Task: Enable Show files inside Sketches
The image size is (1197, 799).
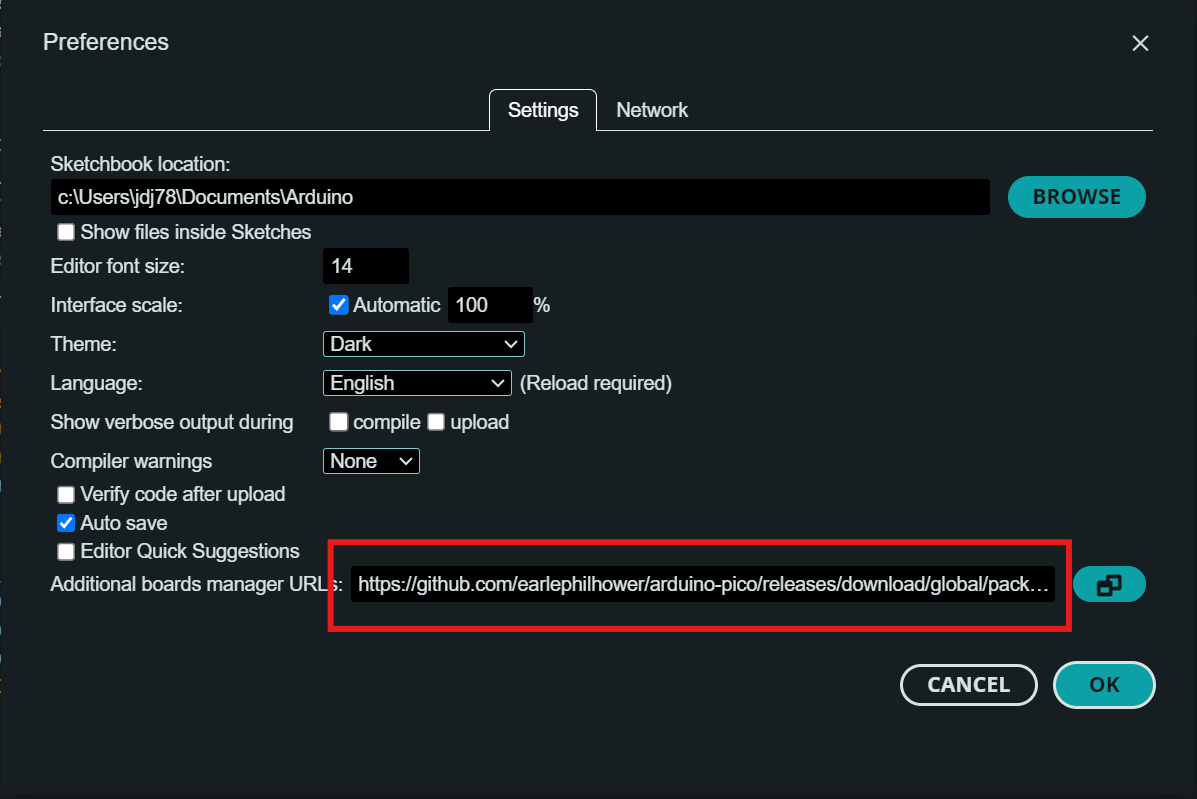Action: [x=66, y=232]
